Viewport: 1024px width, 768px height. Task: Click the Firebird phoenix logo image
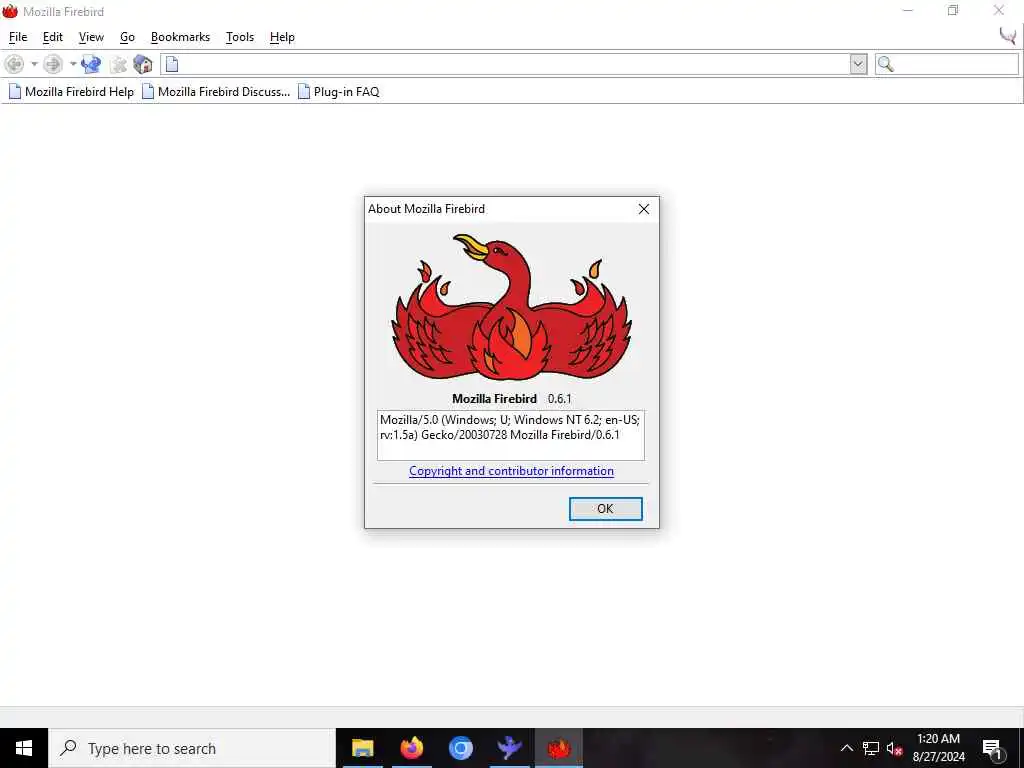click(x=511, y=307)
